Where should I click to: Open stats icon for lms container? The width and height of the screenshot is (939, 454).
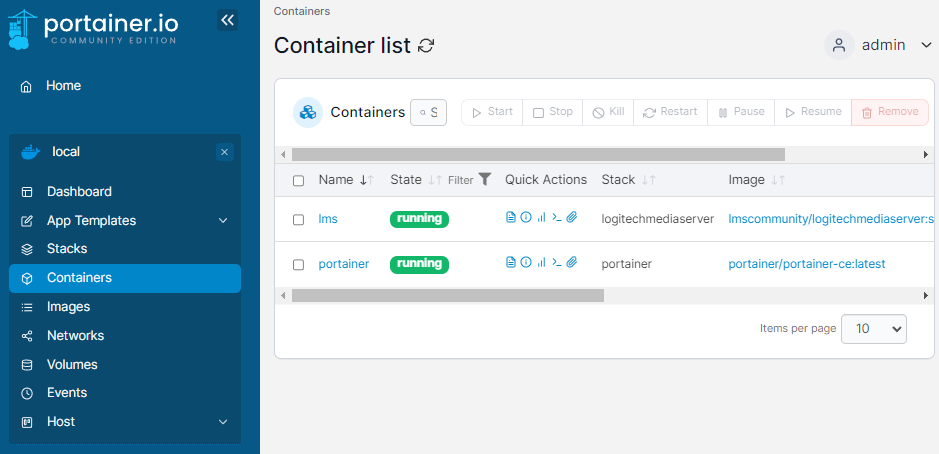(541, 217)
